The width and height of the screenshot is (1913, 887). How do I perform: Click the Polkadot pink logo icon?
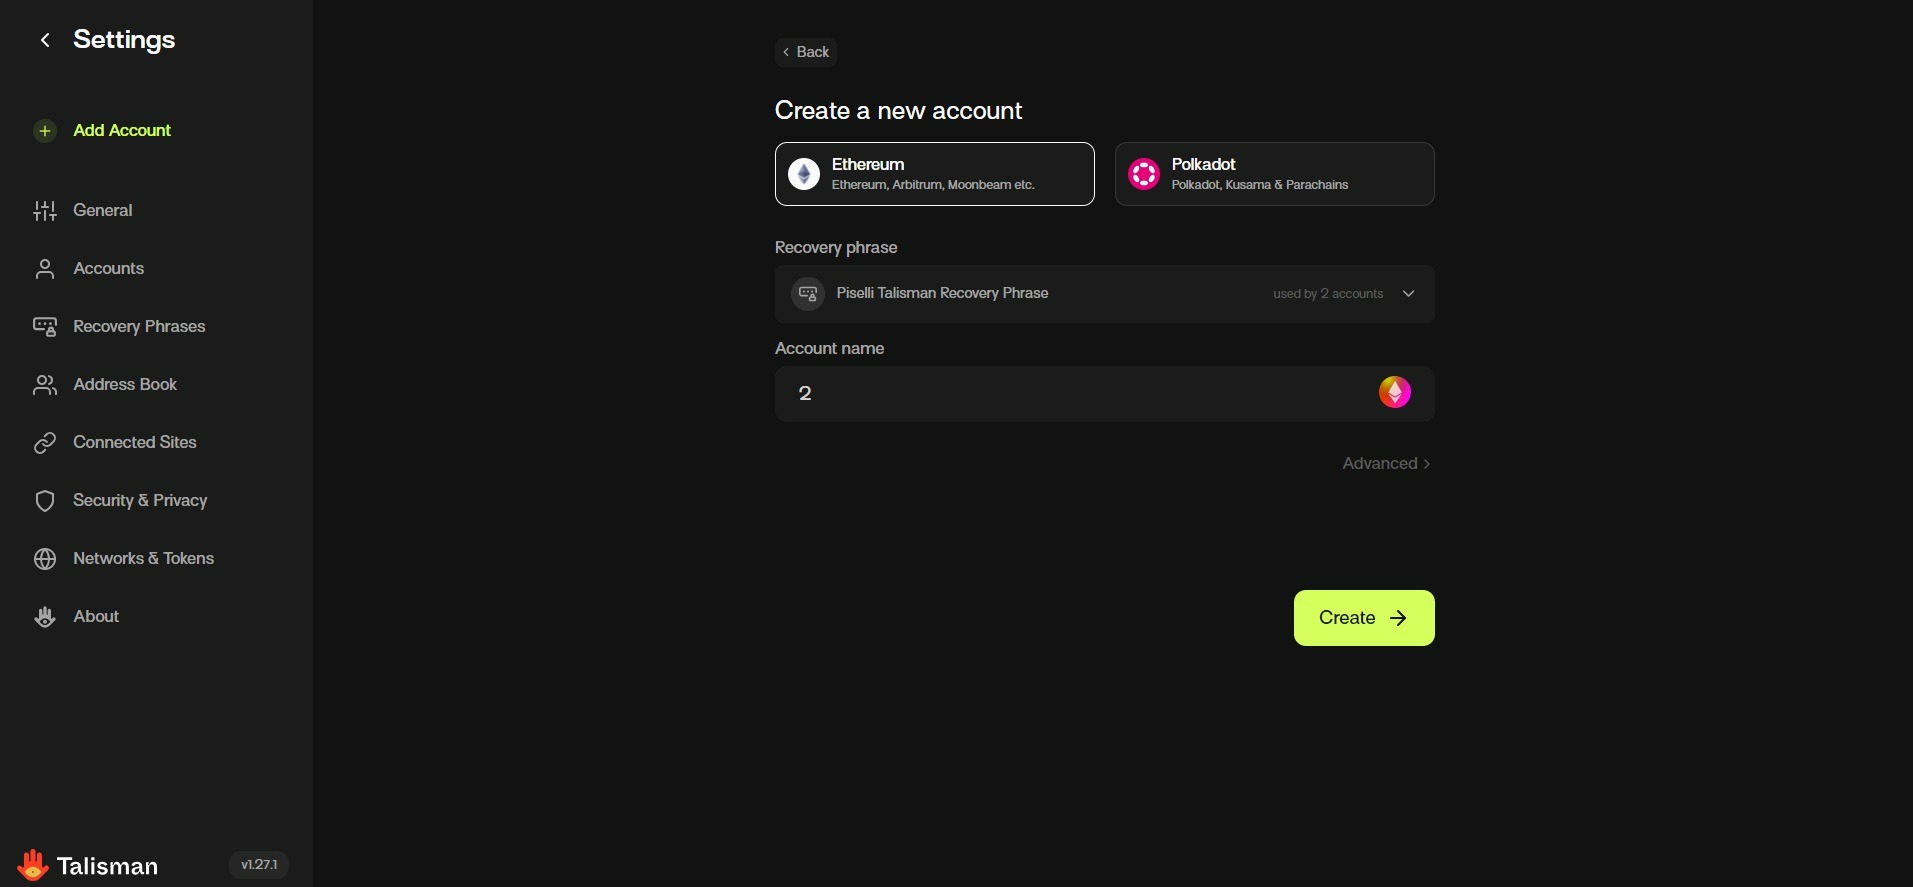[1144, 174]
